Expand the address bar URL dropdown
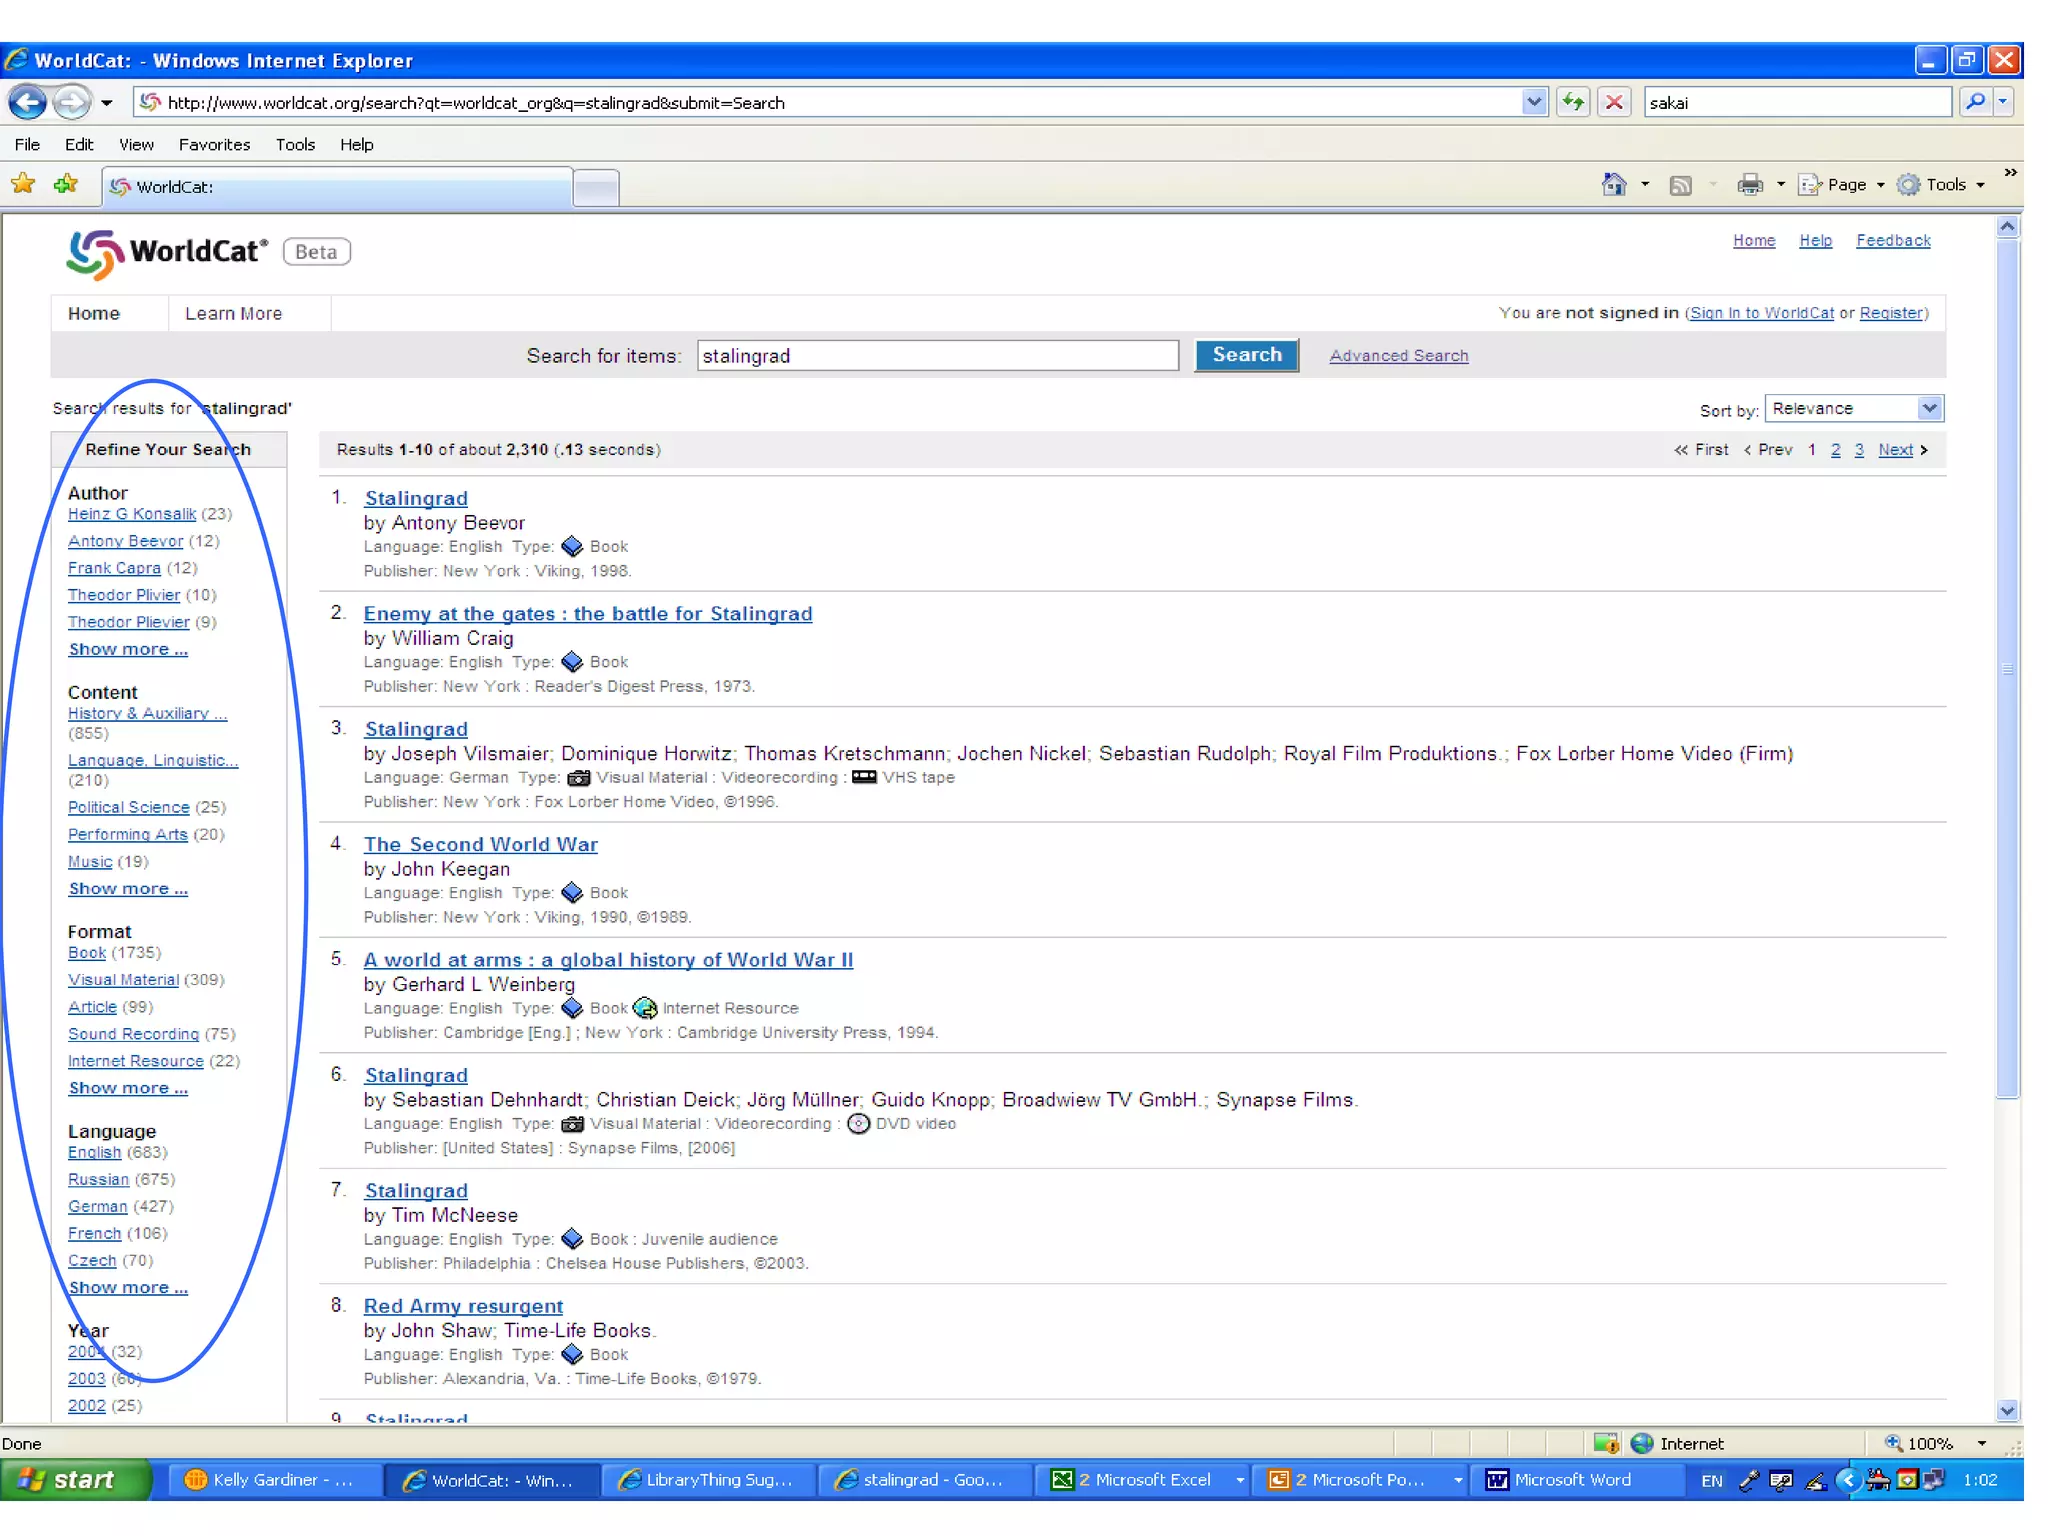 coord(1534,102)
